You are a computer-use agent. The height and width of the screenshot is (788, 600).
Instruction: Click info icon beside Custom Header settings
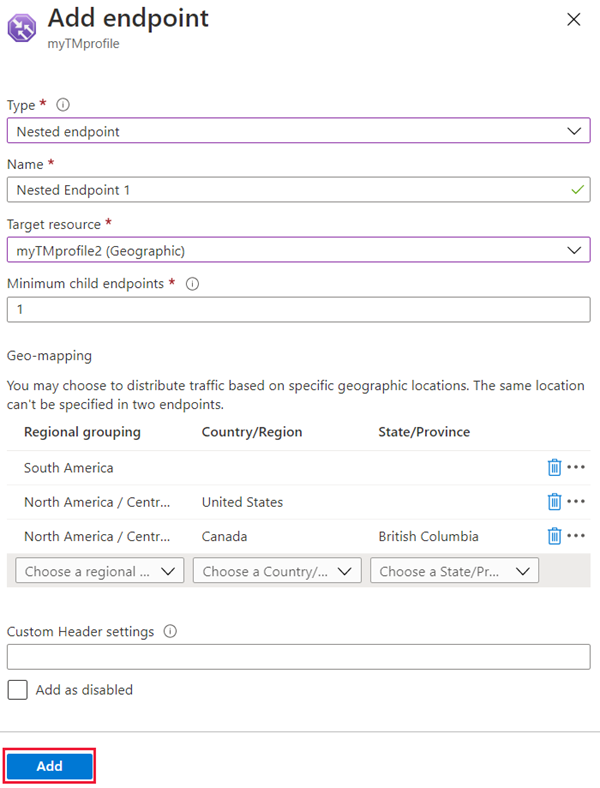point(170,632)
